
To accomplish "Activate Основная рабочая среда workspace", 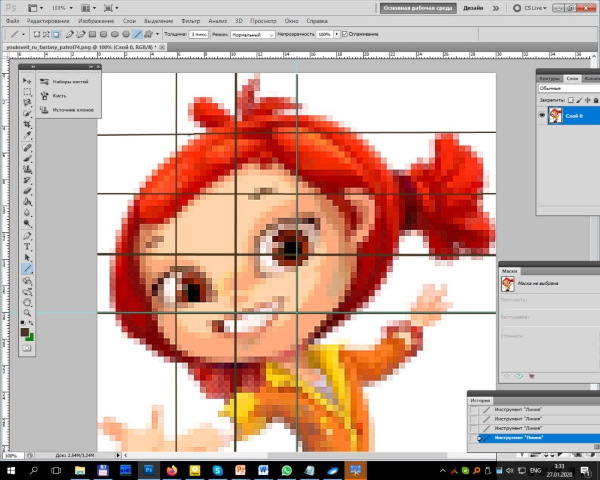I will pos(418,8).
